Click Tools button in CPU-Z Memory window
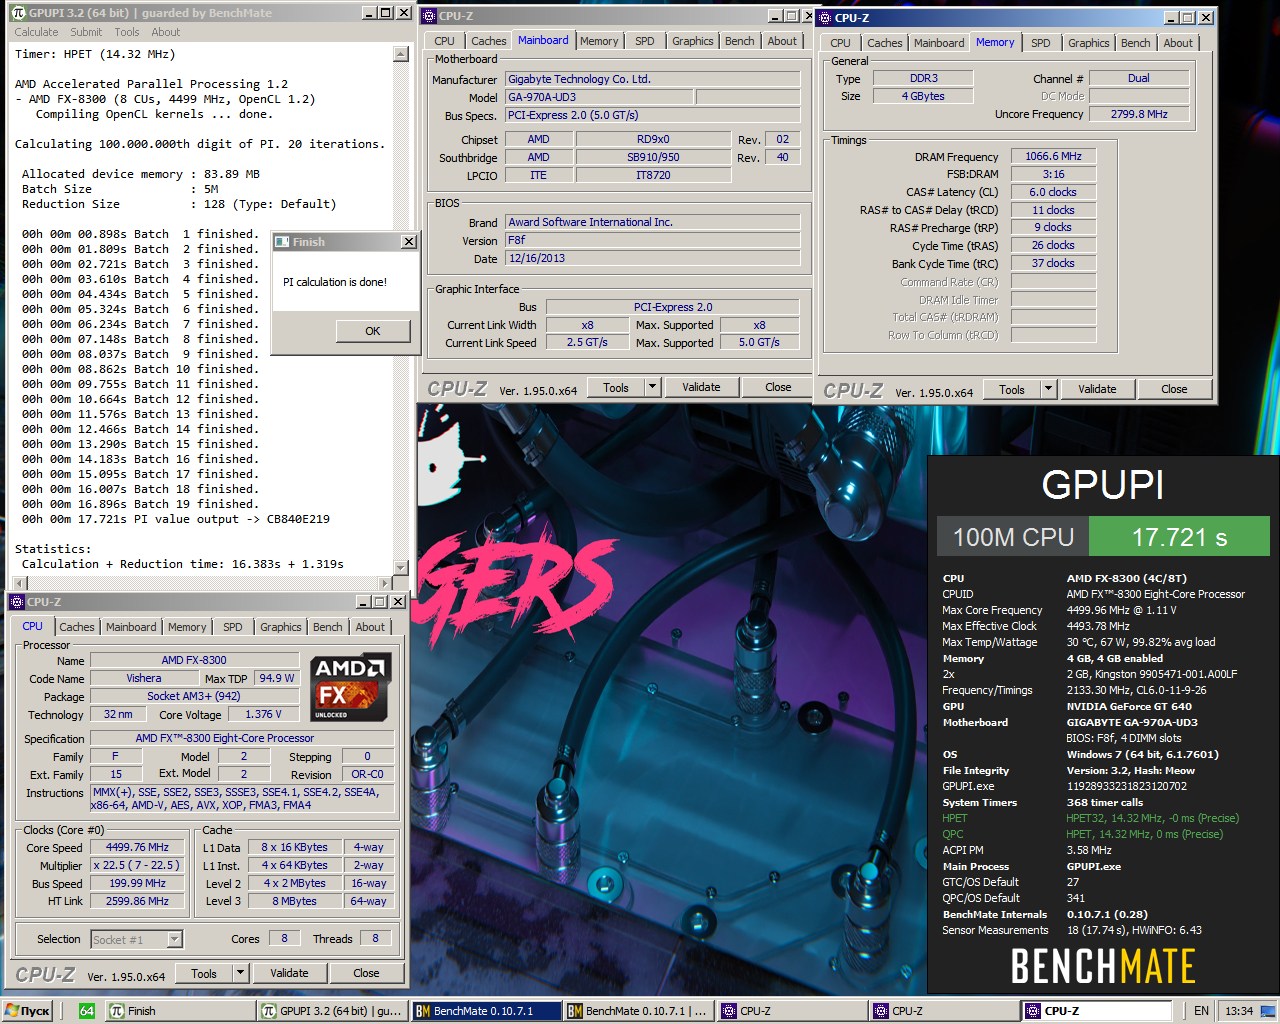Image resolution: width=1280 pixels, height=1024 pixels. click(1012, 389)
